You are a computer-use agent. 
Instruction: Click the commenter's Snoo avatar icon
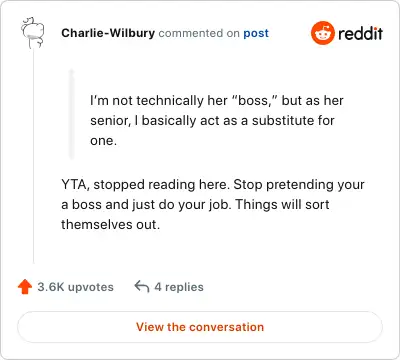(x=33, y=33)
